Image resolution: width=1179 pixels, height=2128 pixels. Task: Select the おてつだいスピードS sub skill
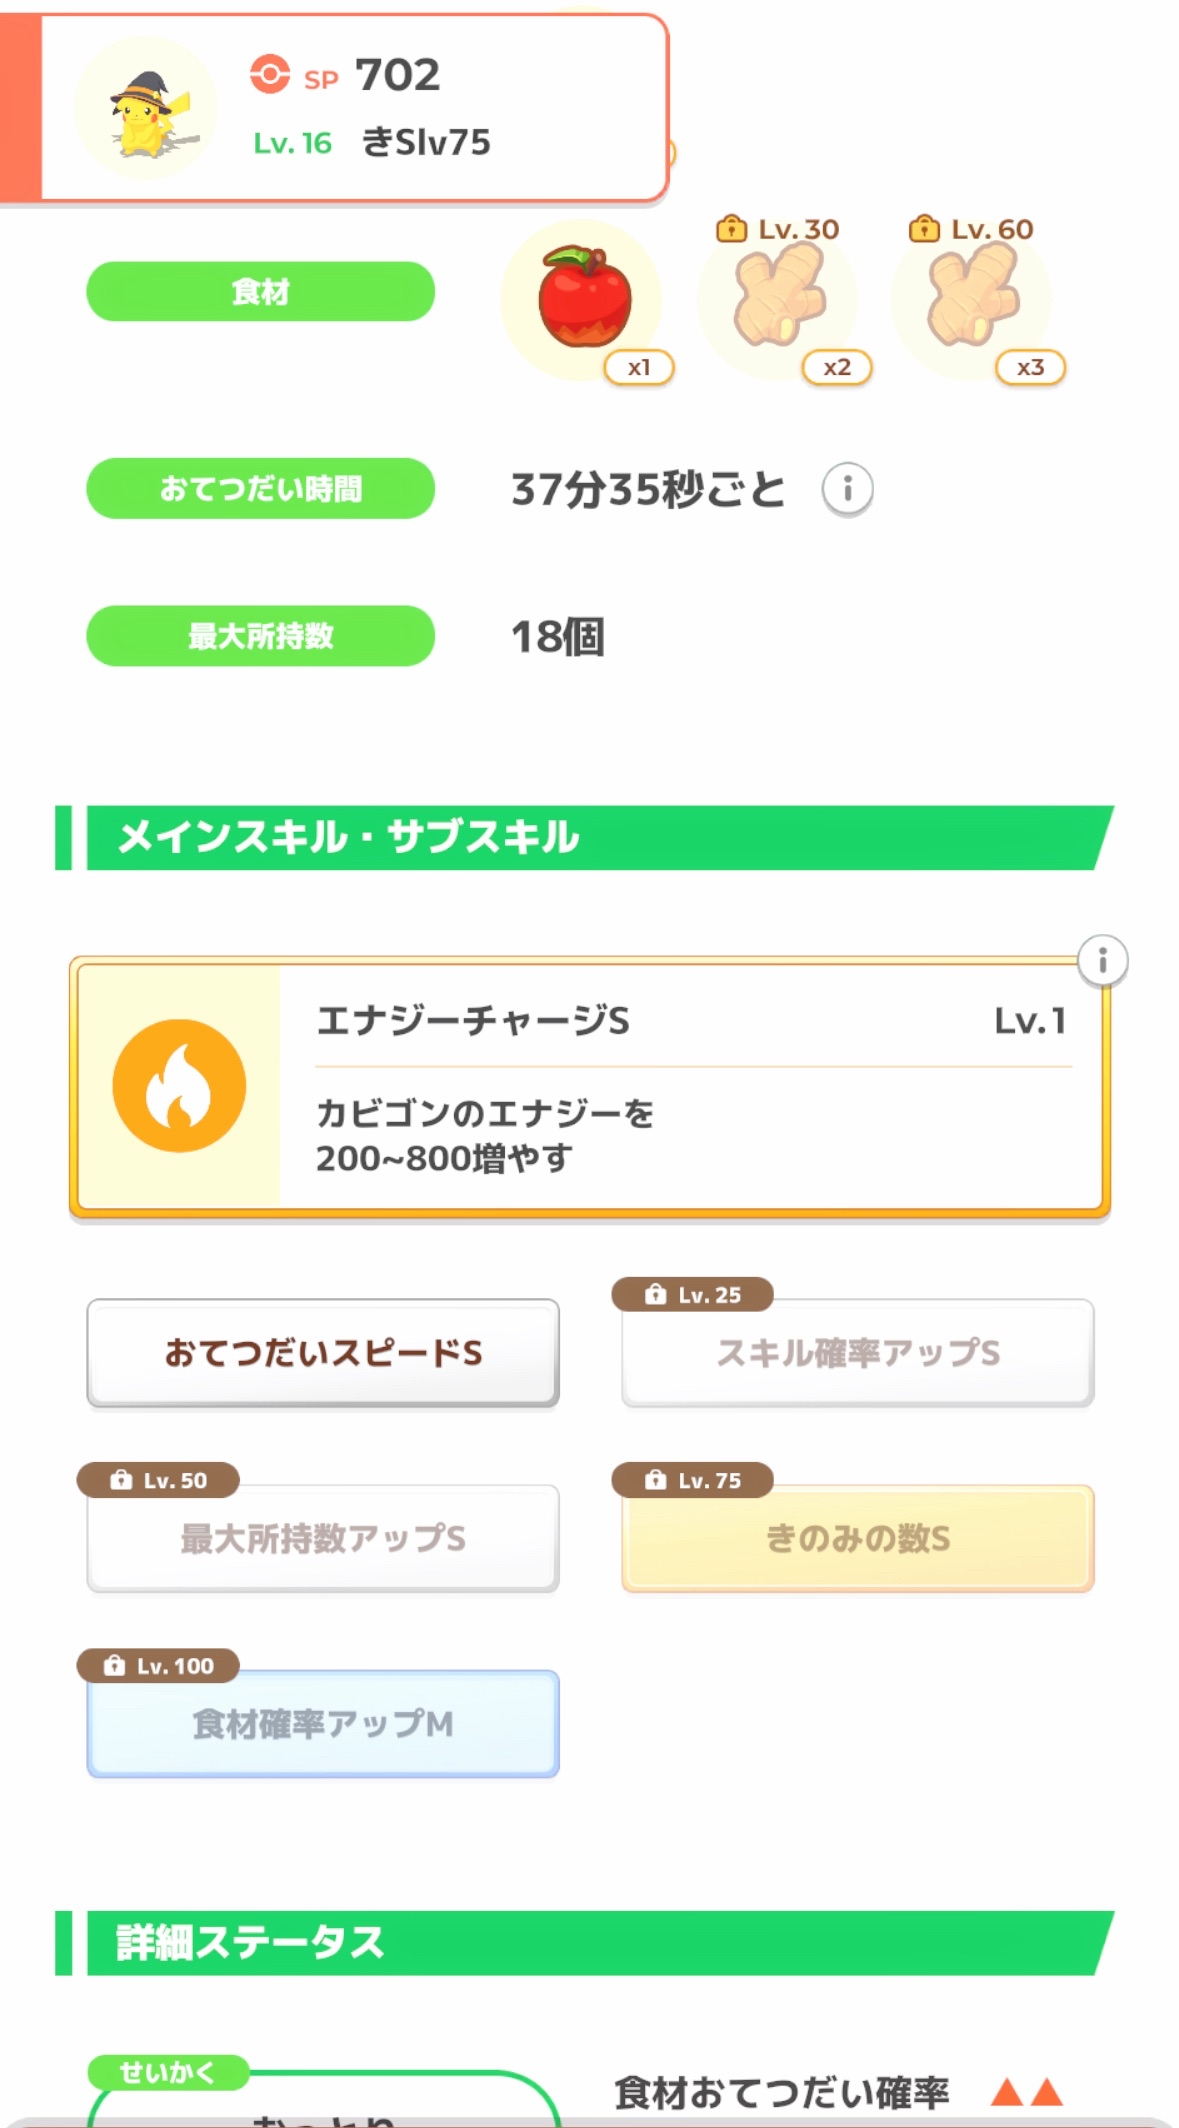(x=323, y=1353)
